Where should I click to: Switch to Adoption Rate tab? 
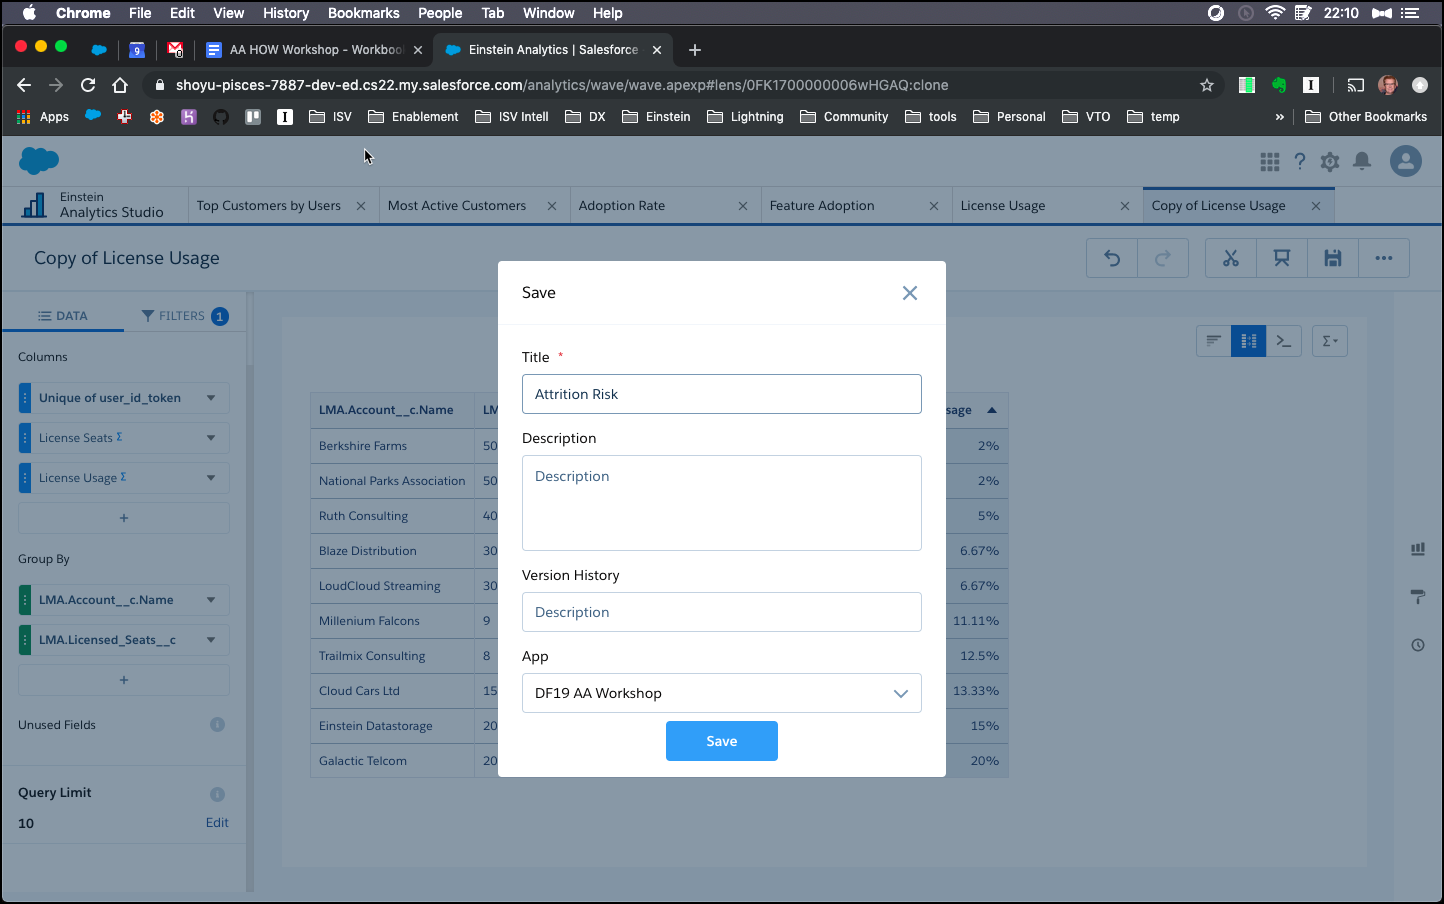(622, 206)
